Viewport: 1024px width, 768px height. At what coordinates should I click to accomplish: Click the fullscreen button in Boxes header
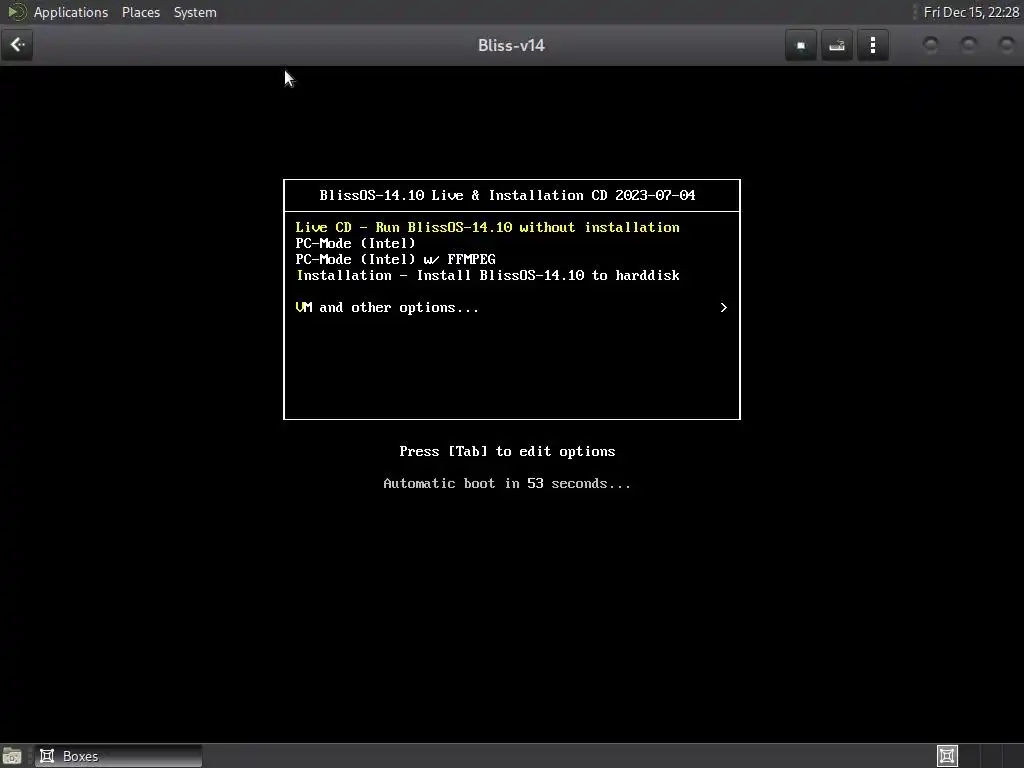801,46
